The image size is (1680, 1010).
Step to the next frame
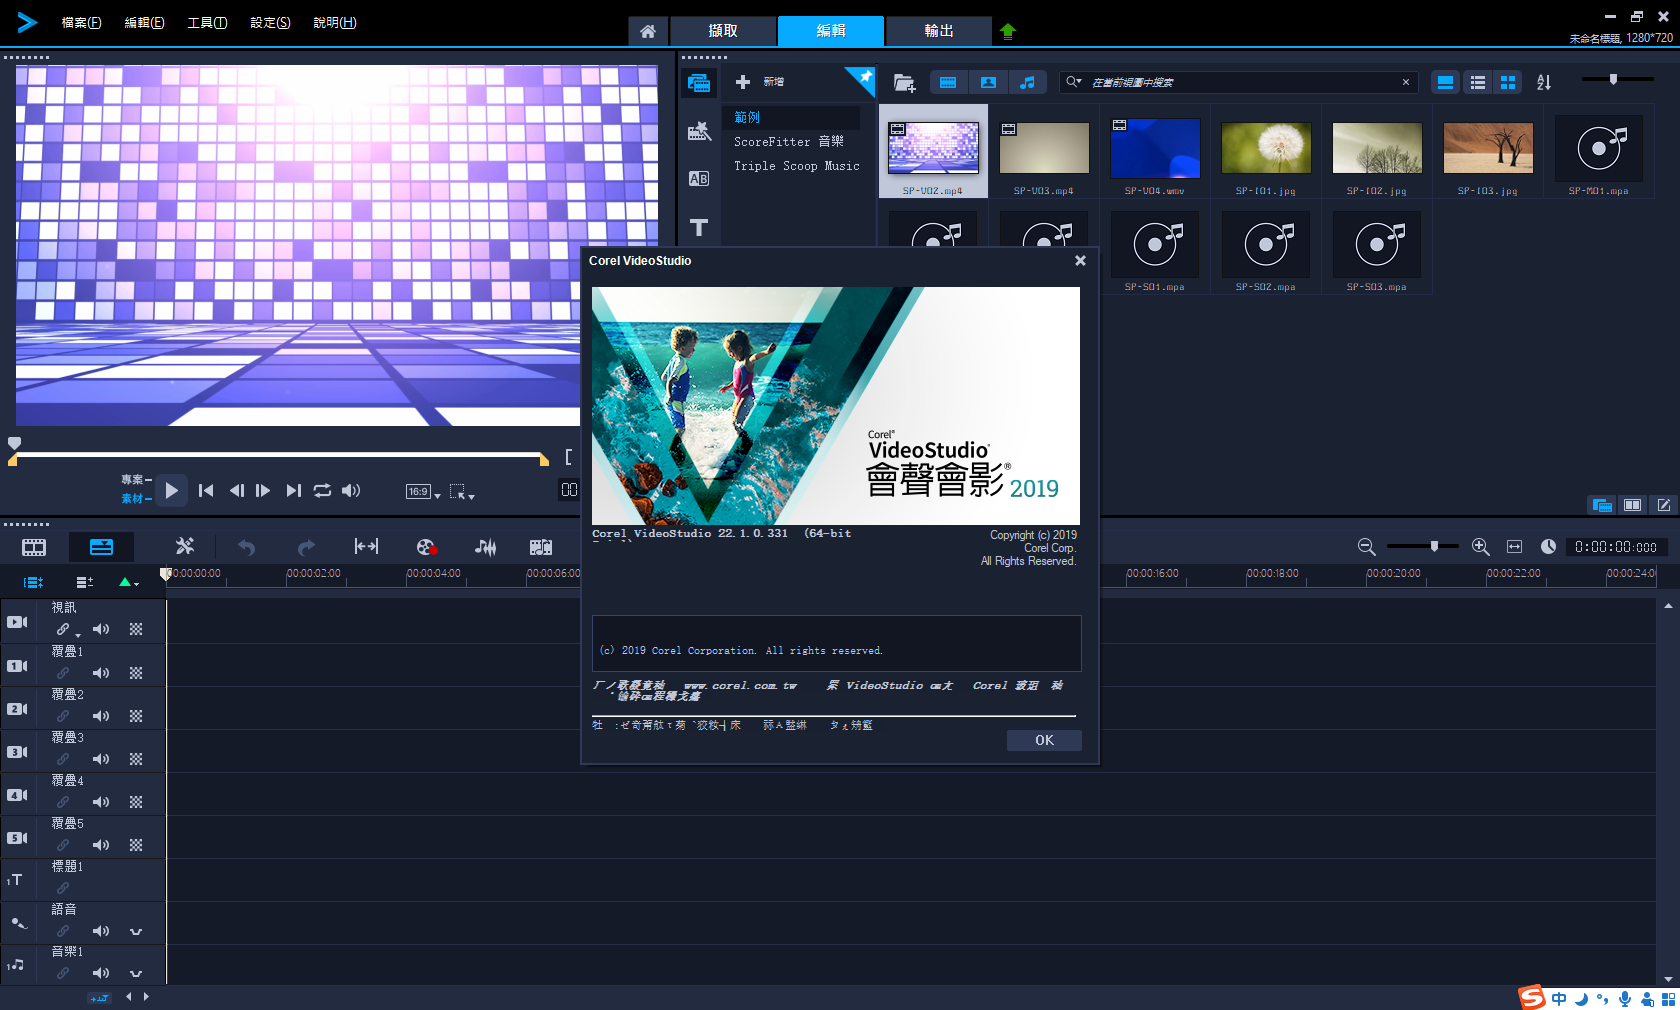[263, 491]
